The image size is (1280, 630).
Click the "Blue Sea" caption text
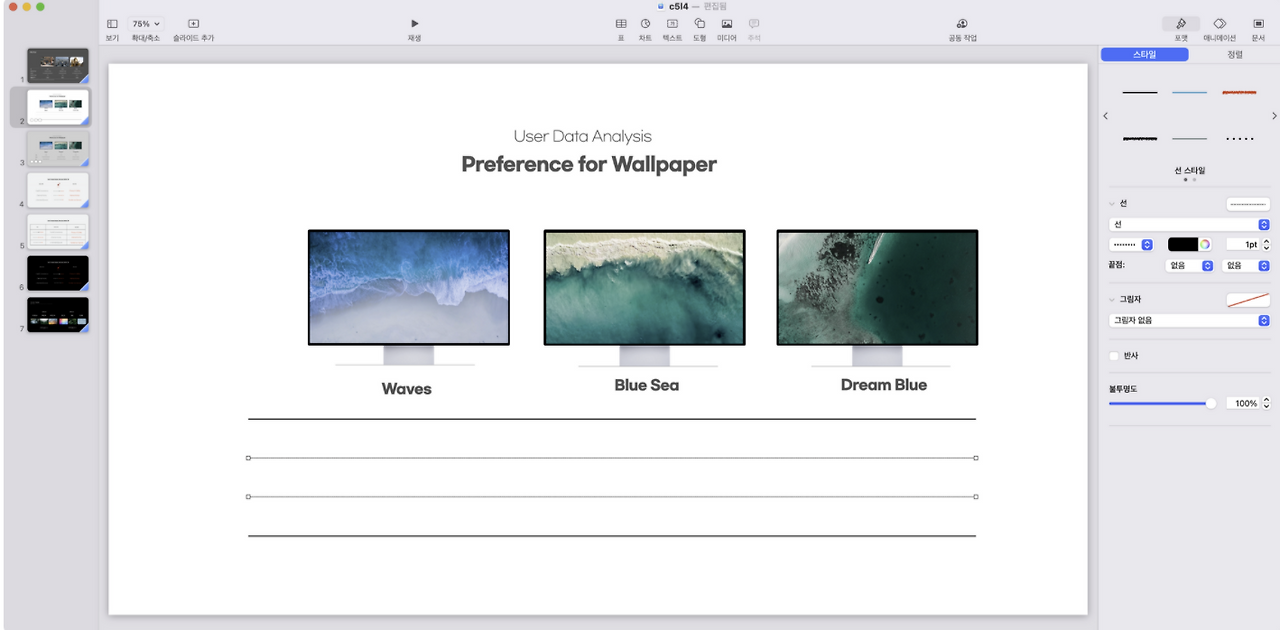pyautogui.click(x=646, y=385)
